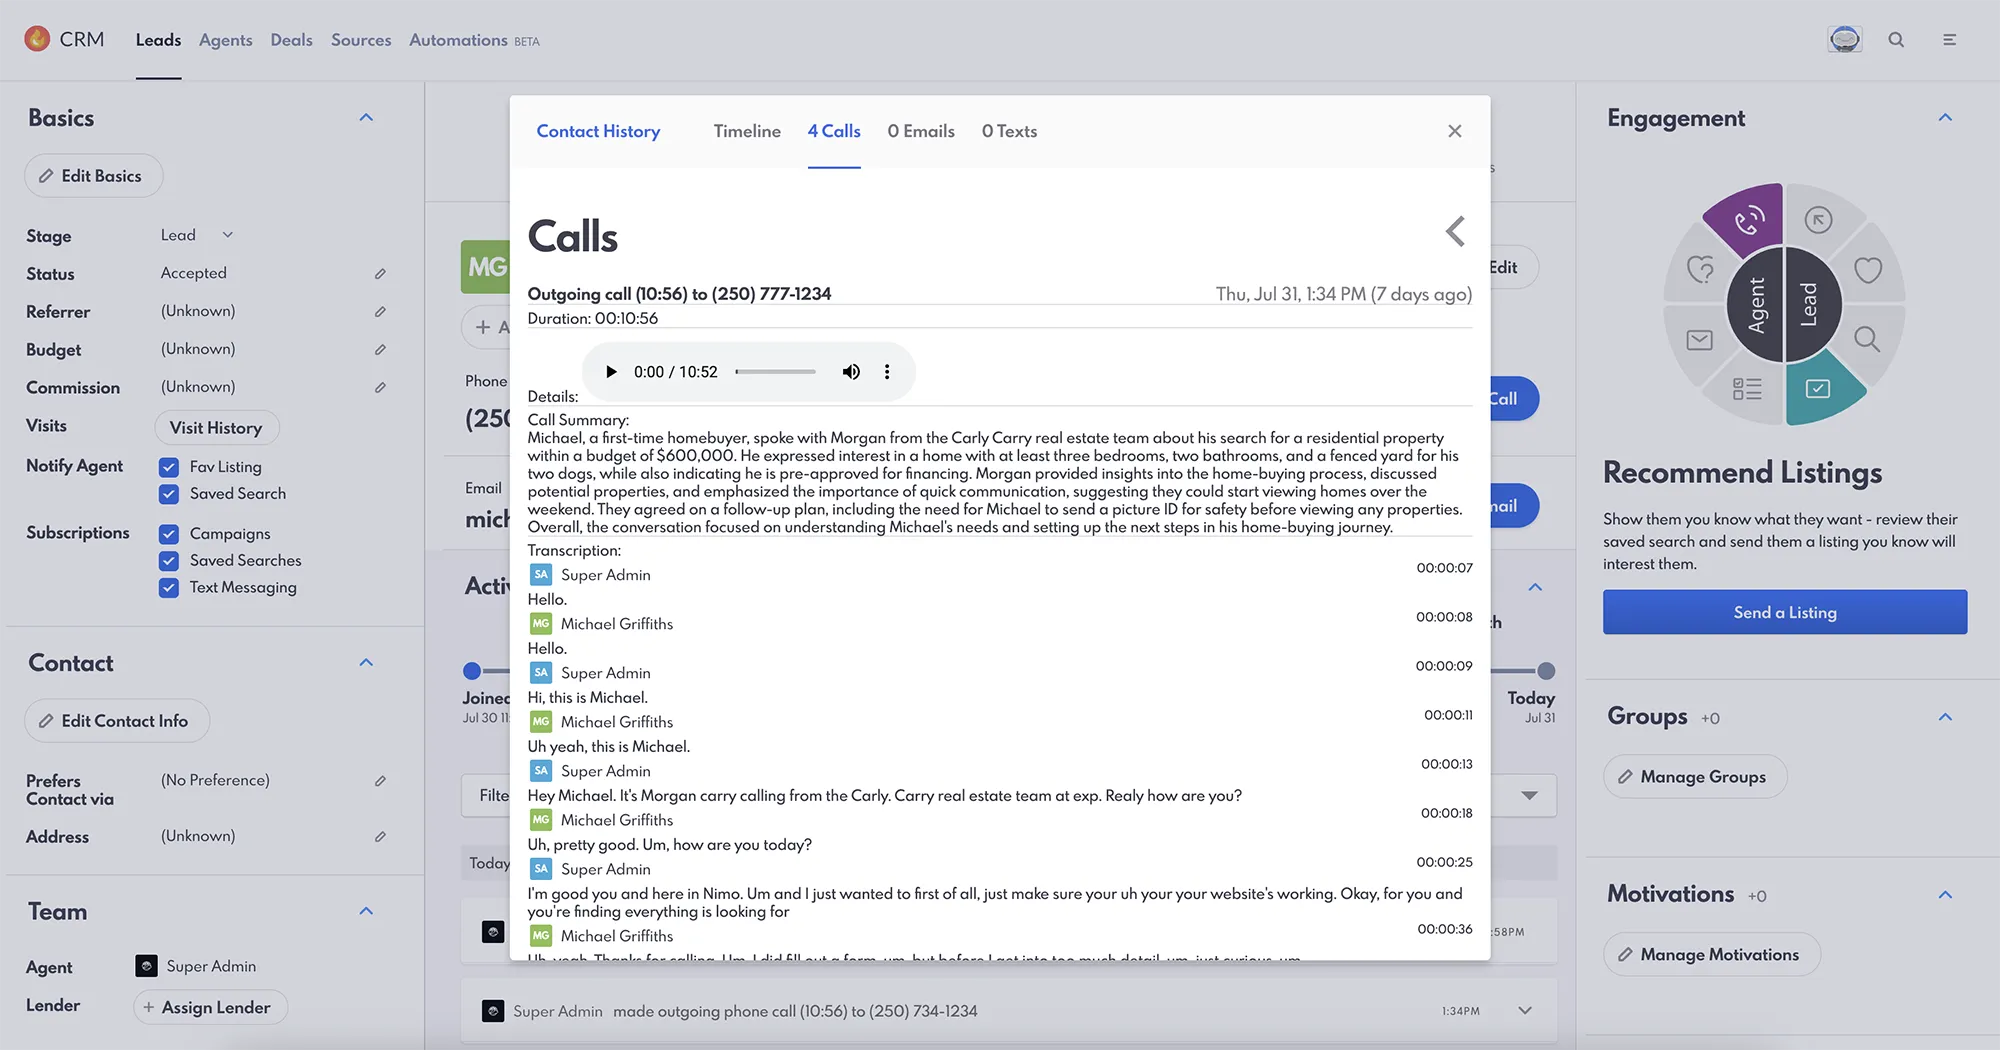Image resolution: width=2000 pixels, height=1050 pixels.
Task: Open the Deals navigation tab
Action: click(x=291, y=40)
